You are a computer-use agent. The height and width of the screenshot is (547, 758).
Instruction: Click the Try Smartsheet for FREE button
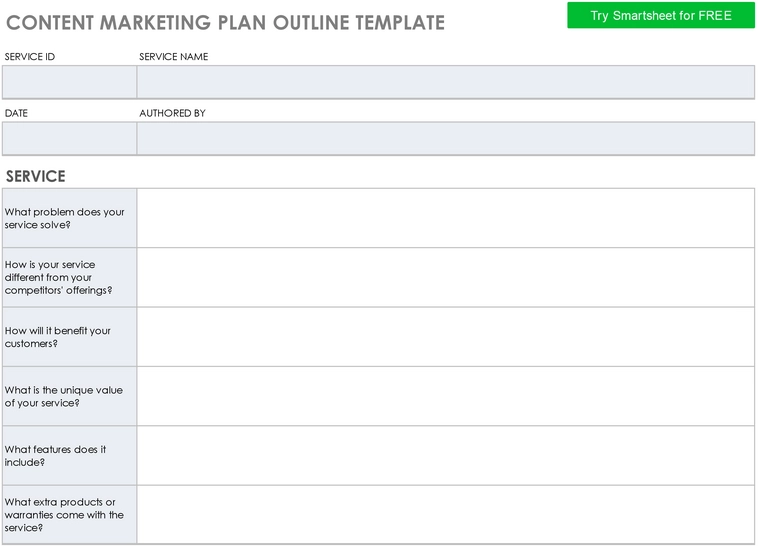click(660, 15)
